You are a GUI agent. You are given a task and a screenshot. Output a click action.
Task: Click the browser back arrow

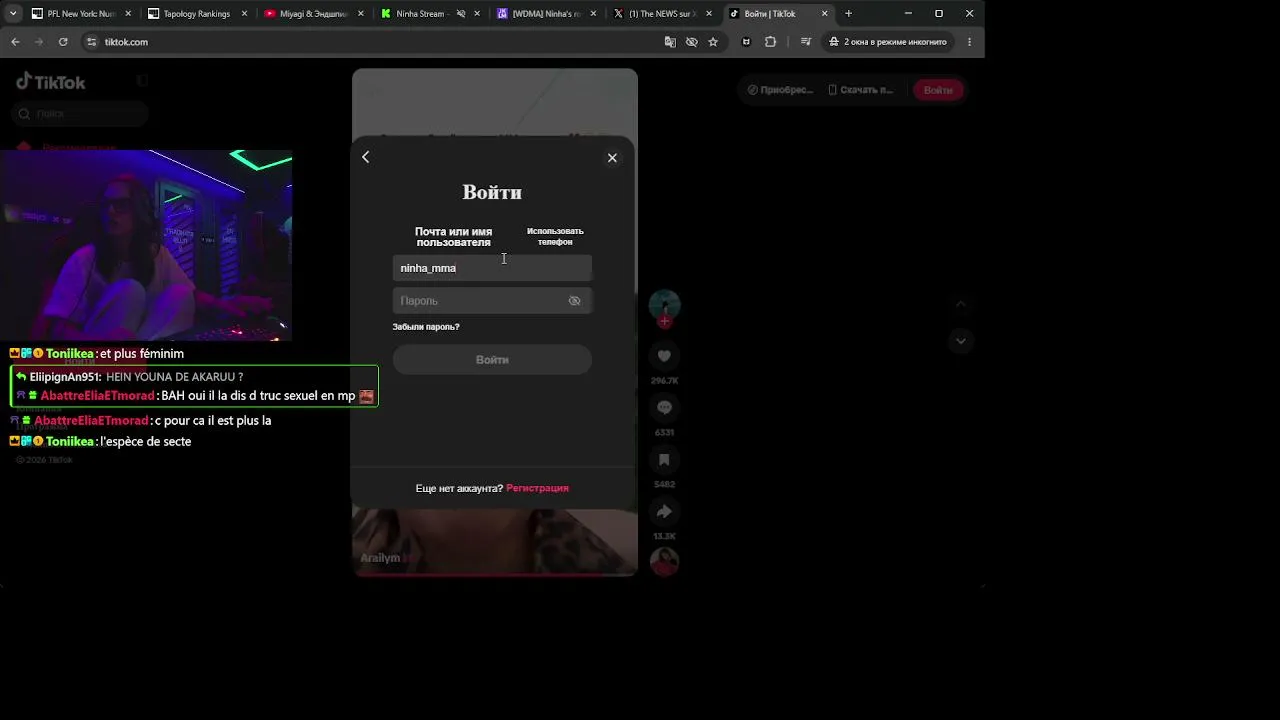[x=15, y=42]
